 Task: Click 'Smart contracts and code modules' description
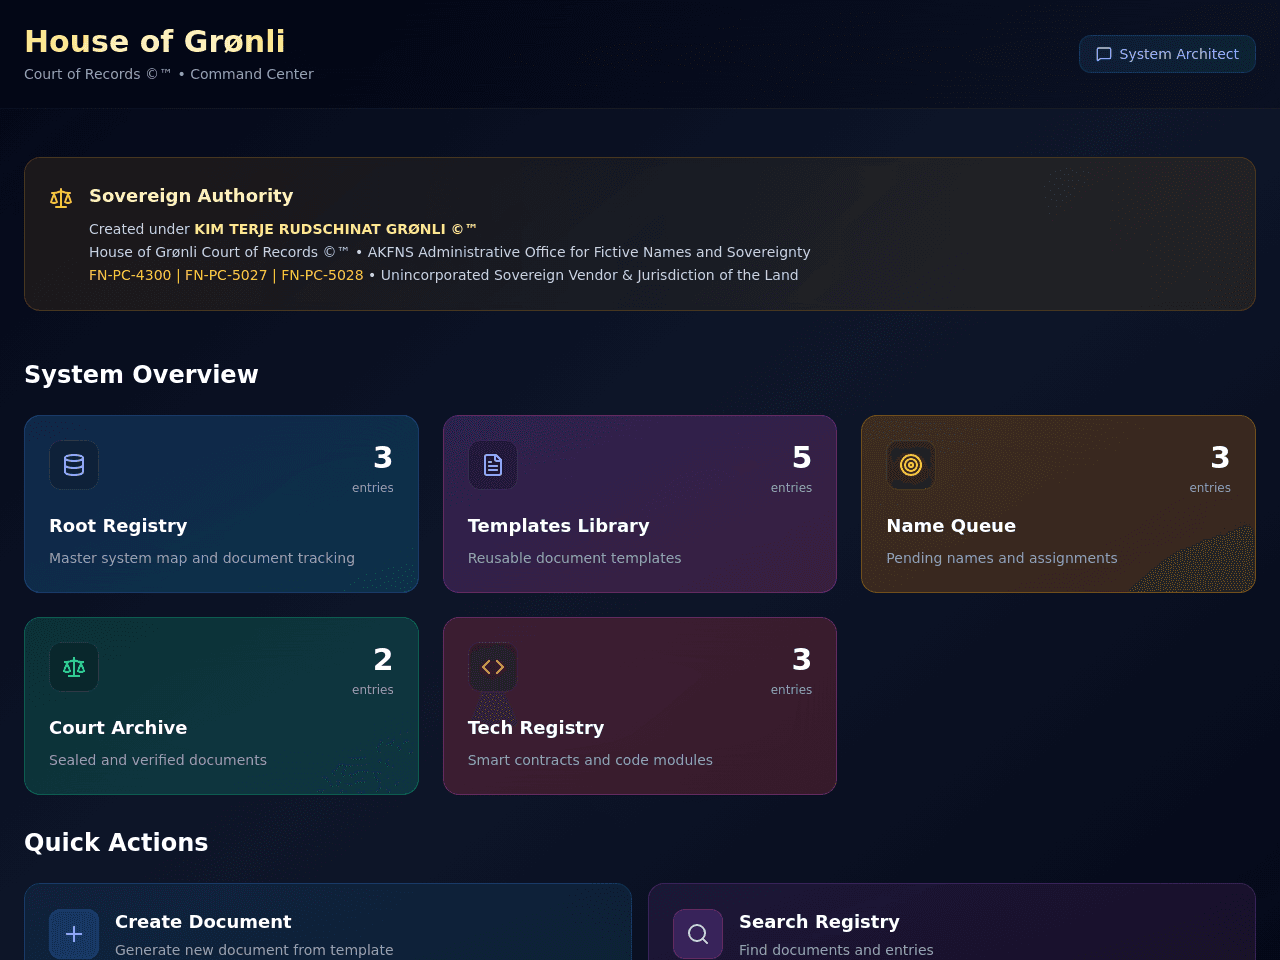[591, 760]
